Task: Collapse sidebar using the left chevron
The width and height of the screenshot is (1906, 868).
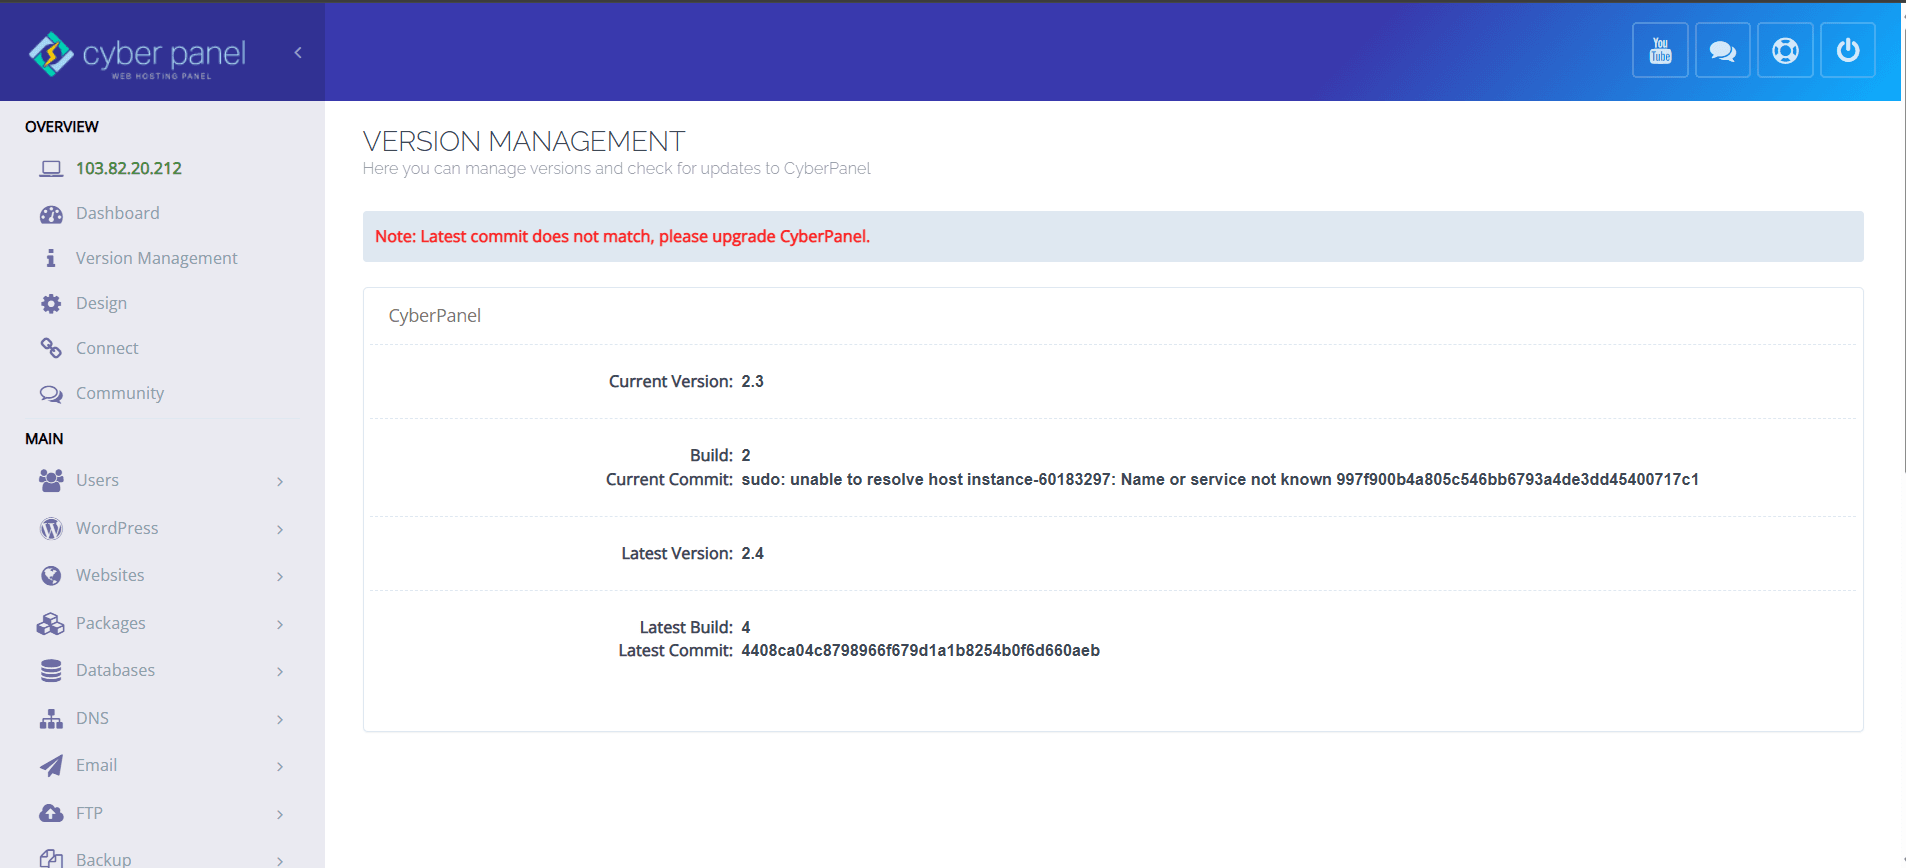Action: coord(298,53)
